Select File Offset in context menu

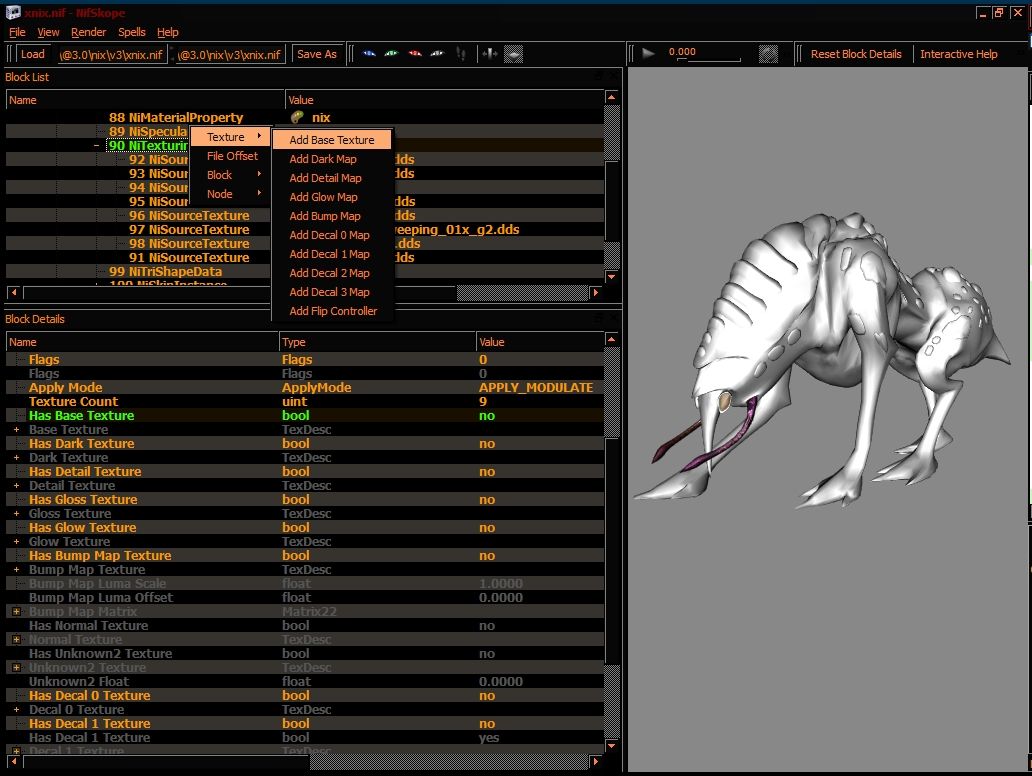pyautogui.click(x=232, y=156)
